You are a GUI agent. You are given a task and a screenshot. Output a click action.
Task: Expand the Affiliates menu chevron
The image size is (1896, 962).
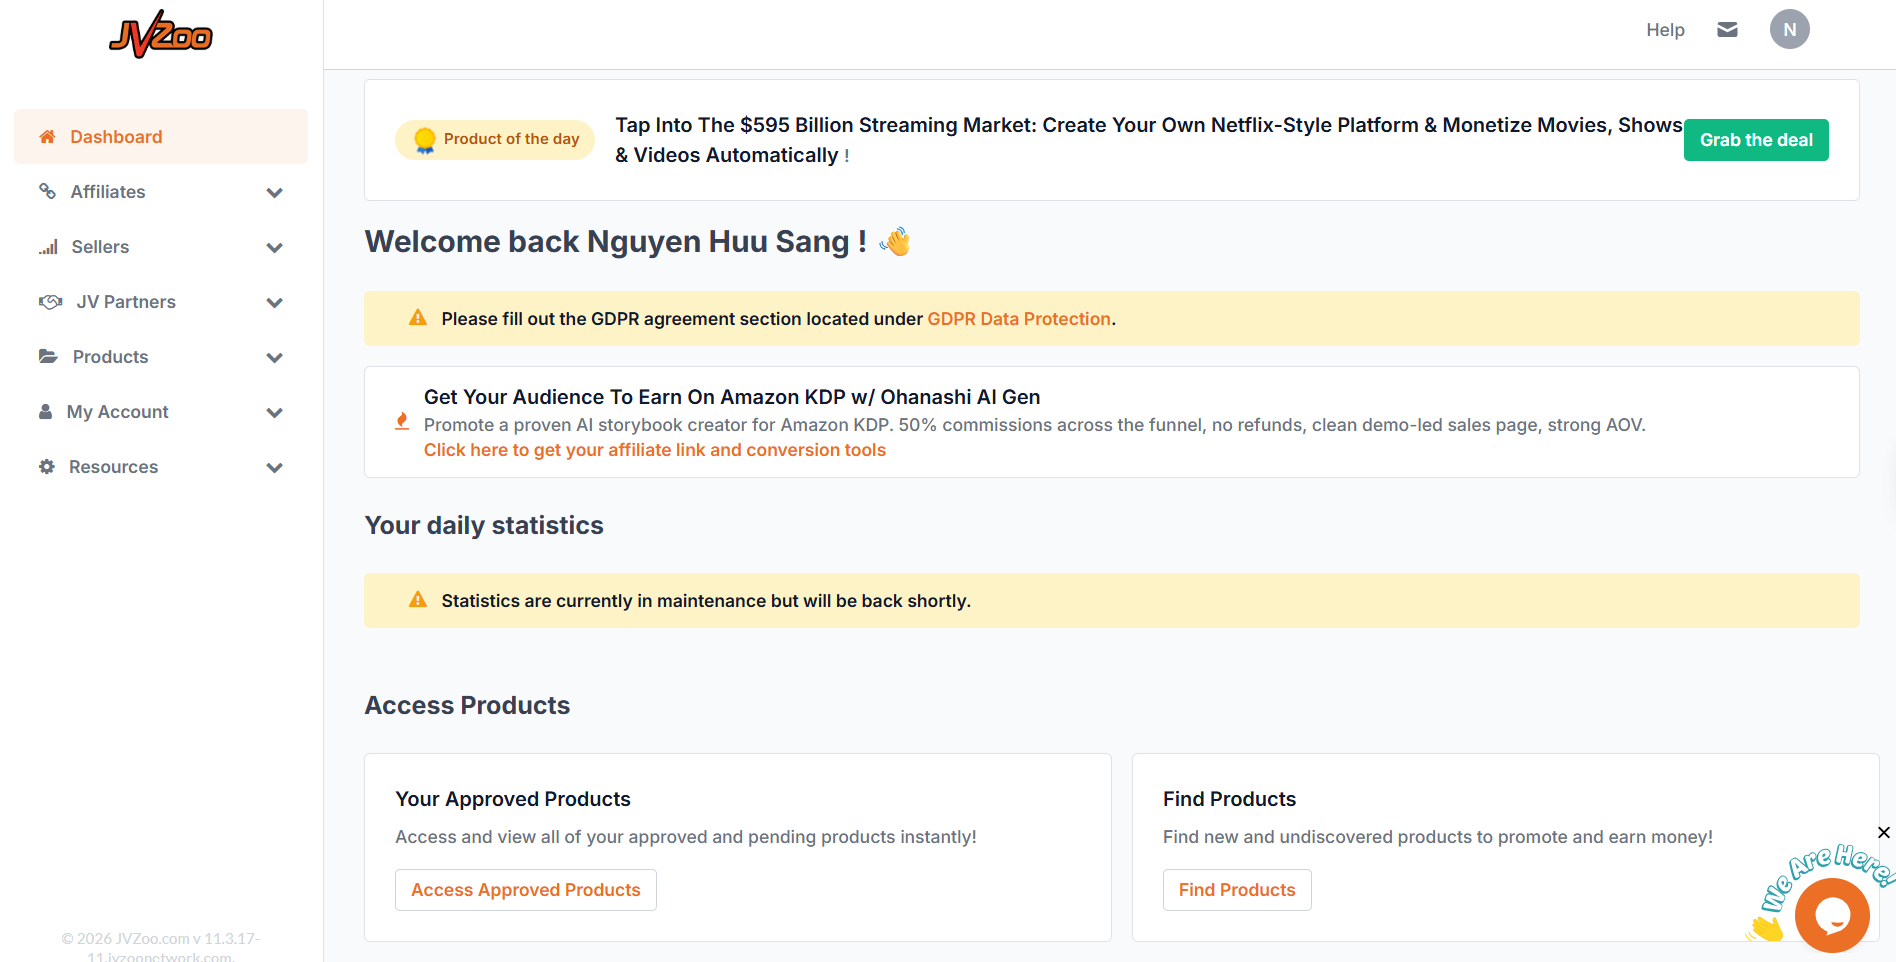coord(275,192)
